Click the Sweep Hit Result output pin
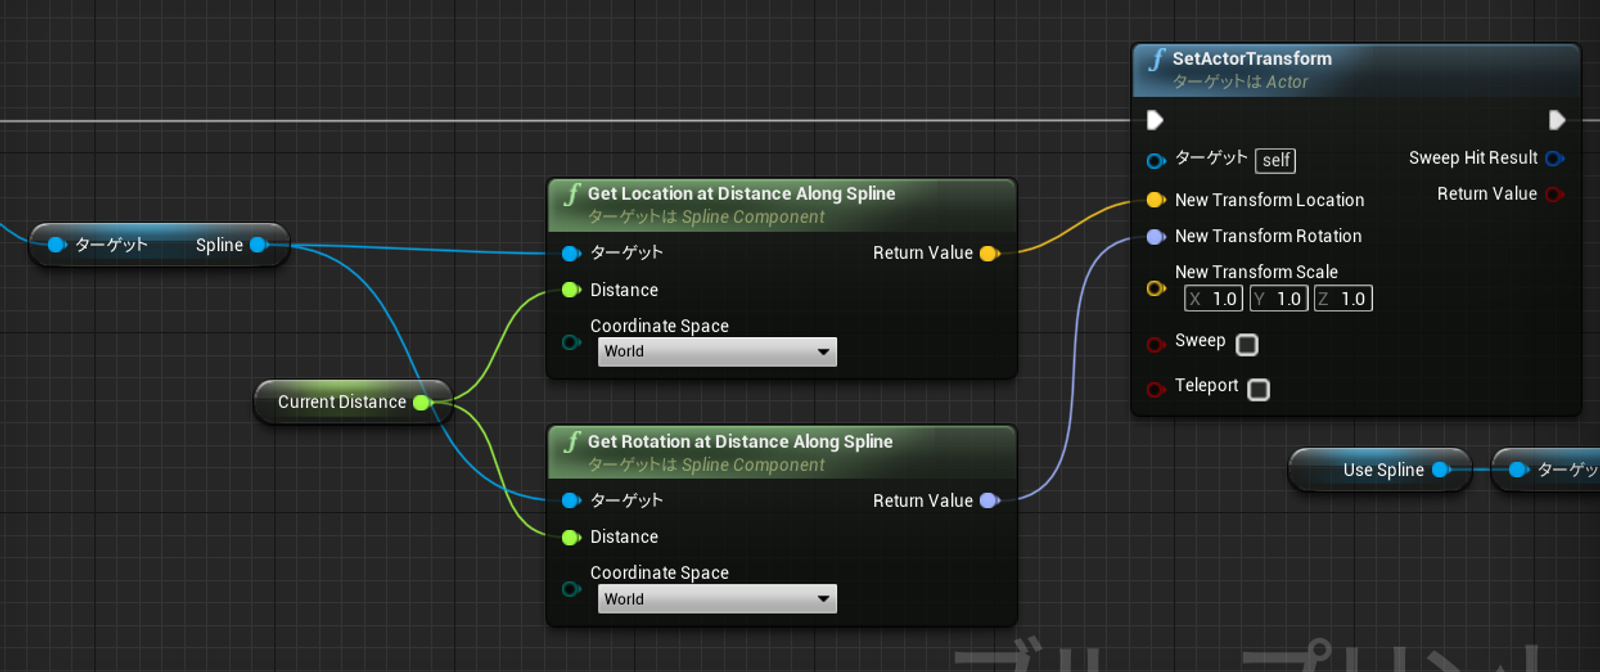 (1555, 158)
